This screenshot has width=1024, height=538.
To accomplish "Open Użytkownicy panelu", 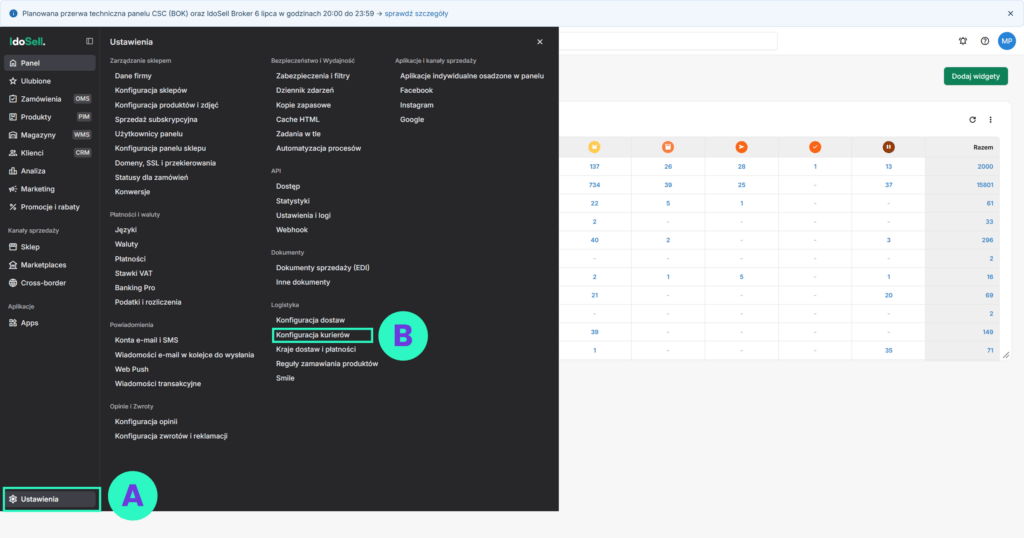I will click(x=149, y=134).
